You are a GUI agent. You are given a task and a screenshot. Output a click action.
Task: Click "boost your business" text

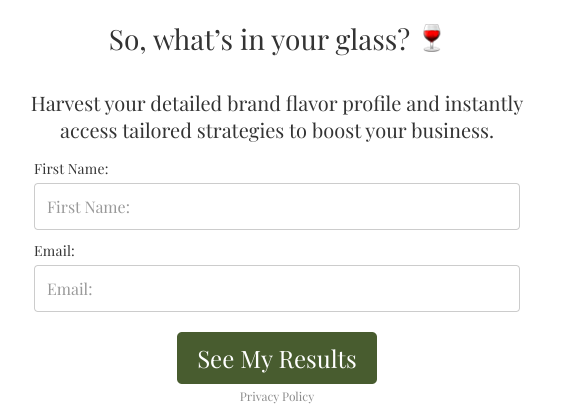pyautogui.click(x=401, y=131)
